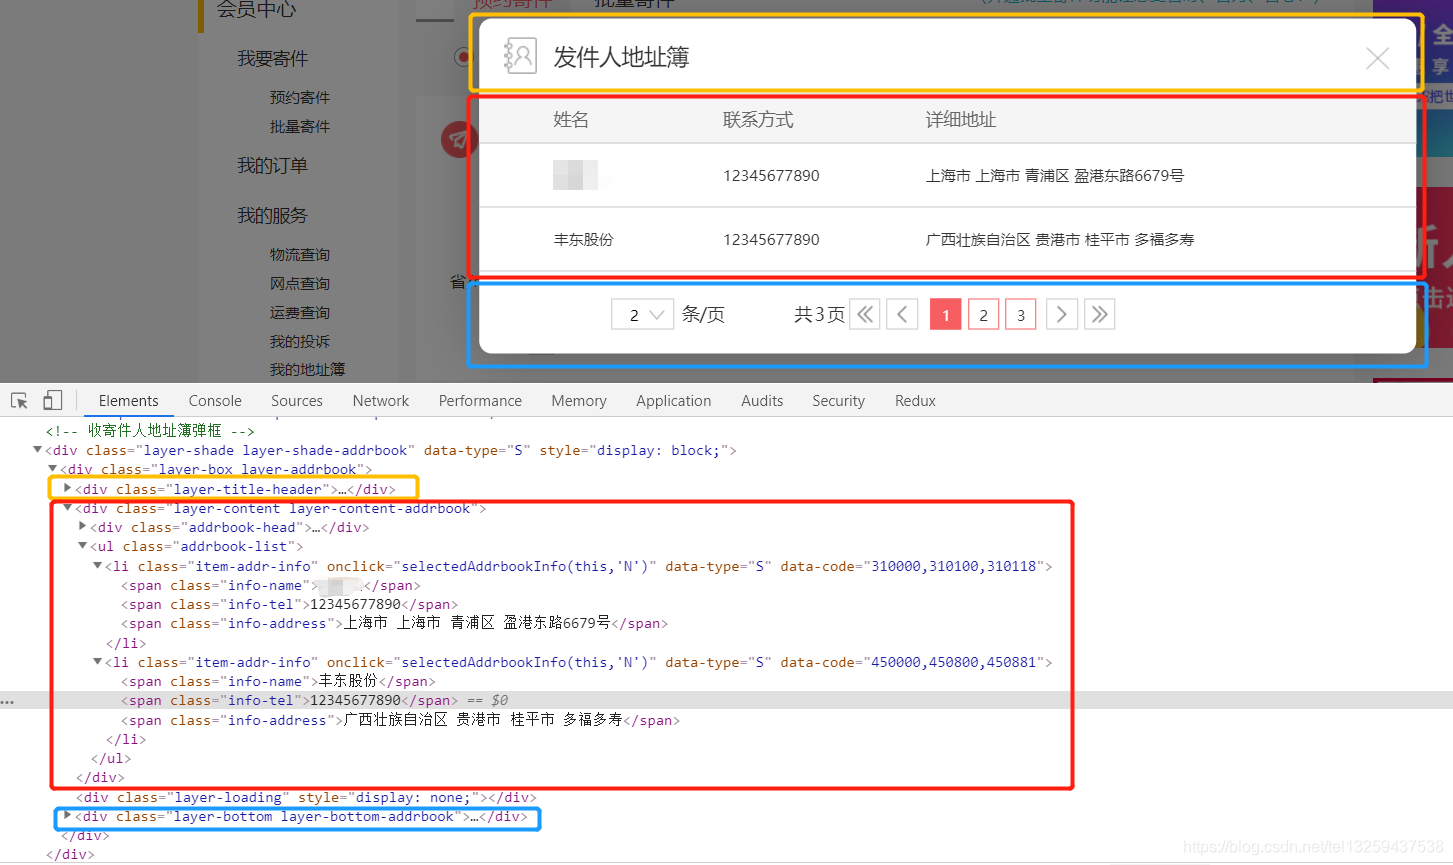Switch to the Memory tab

579,401
